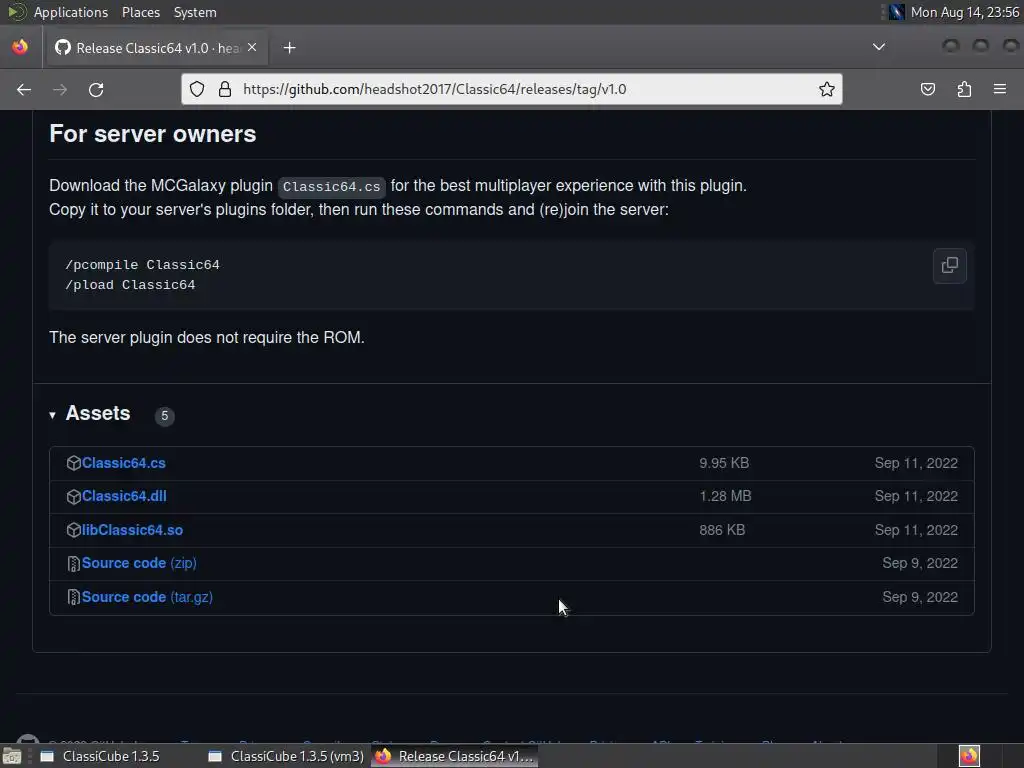Click the For server owners heading
Screen dimensions: 1024x768
(153, 134)
